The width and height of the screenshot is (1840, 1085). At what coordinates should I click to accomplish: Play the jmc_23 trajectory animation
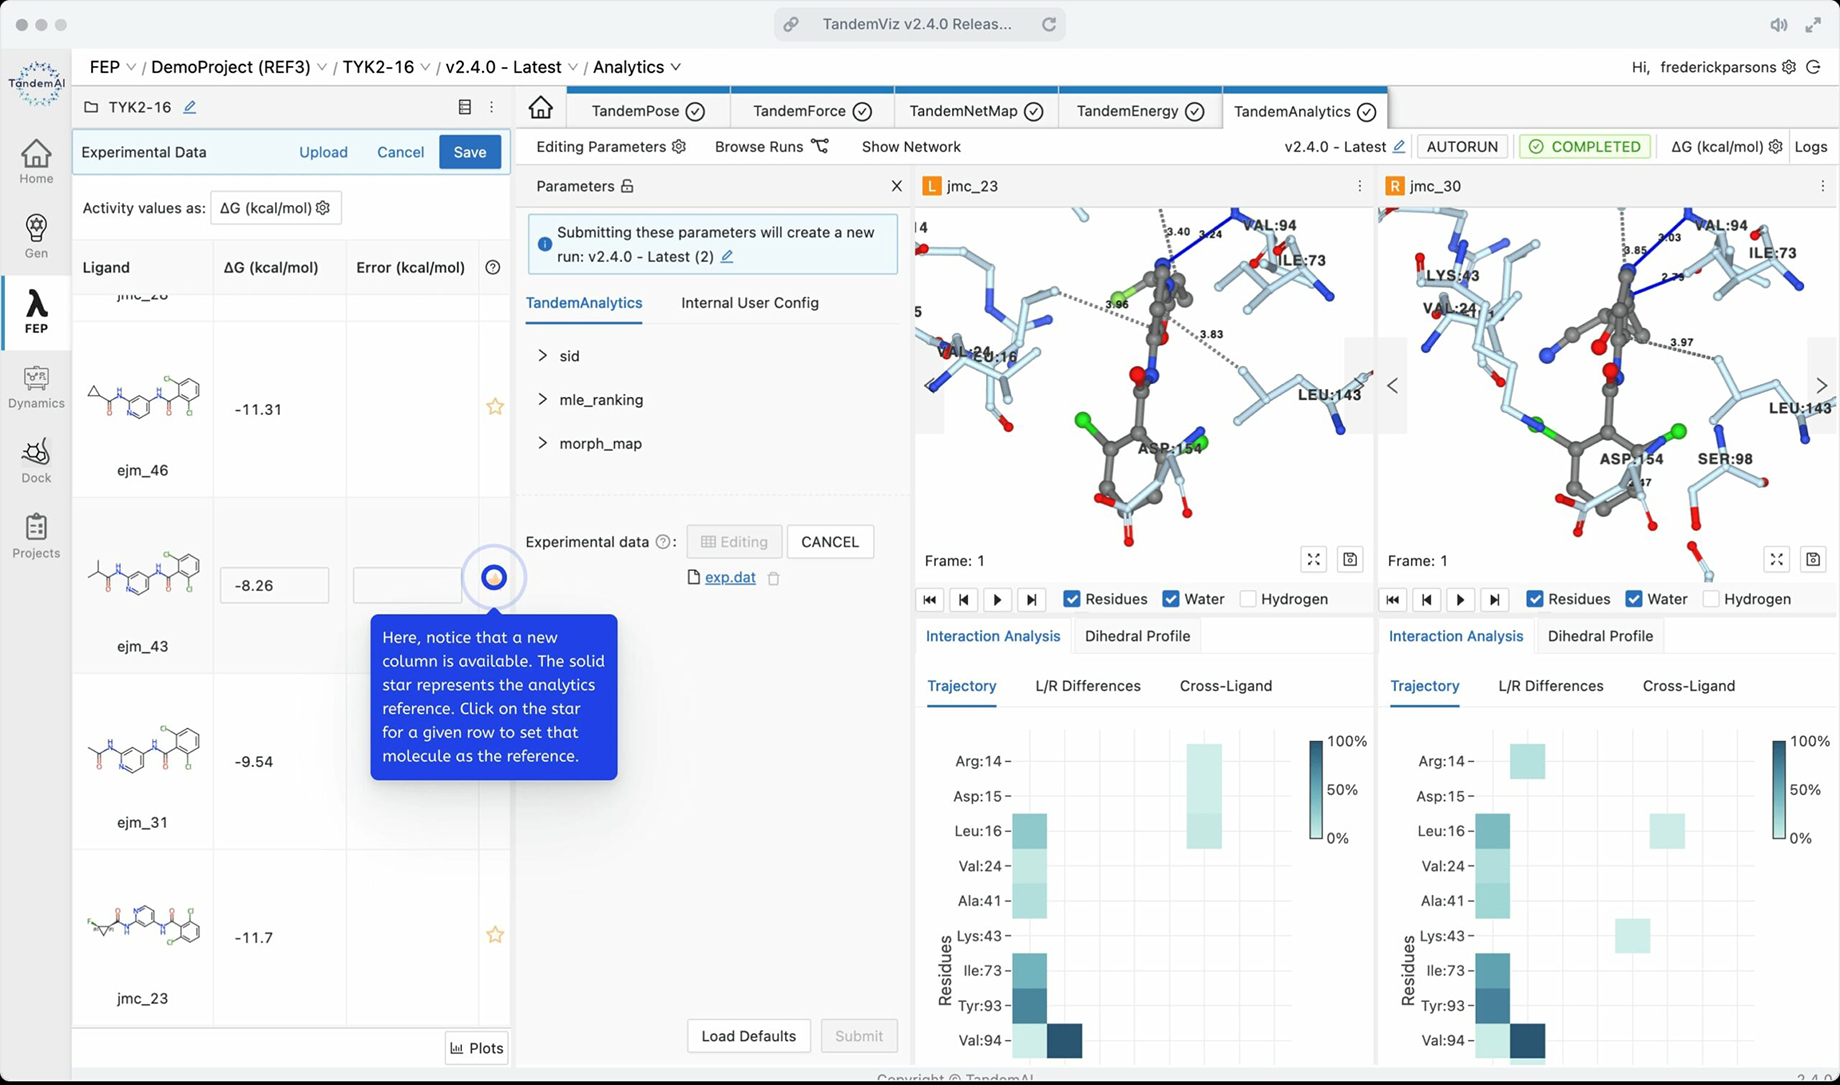(997, 600)
